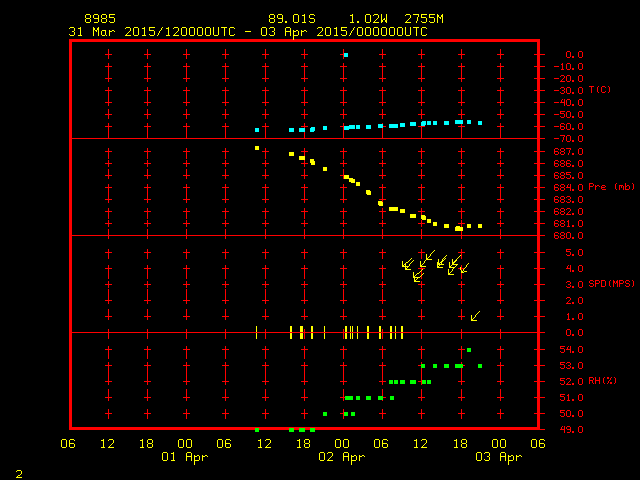Click the T(C) temperature axis label
The image size is (640, 480).
coord(600,89)
